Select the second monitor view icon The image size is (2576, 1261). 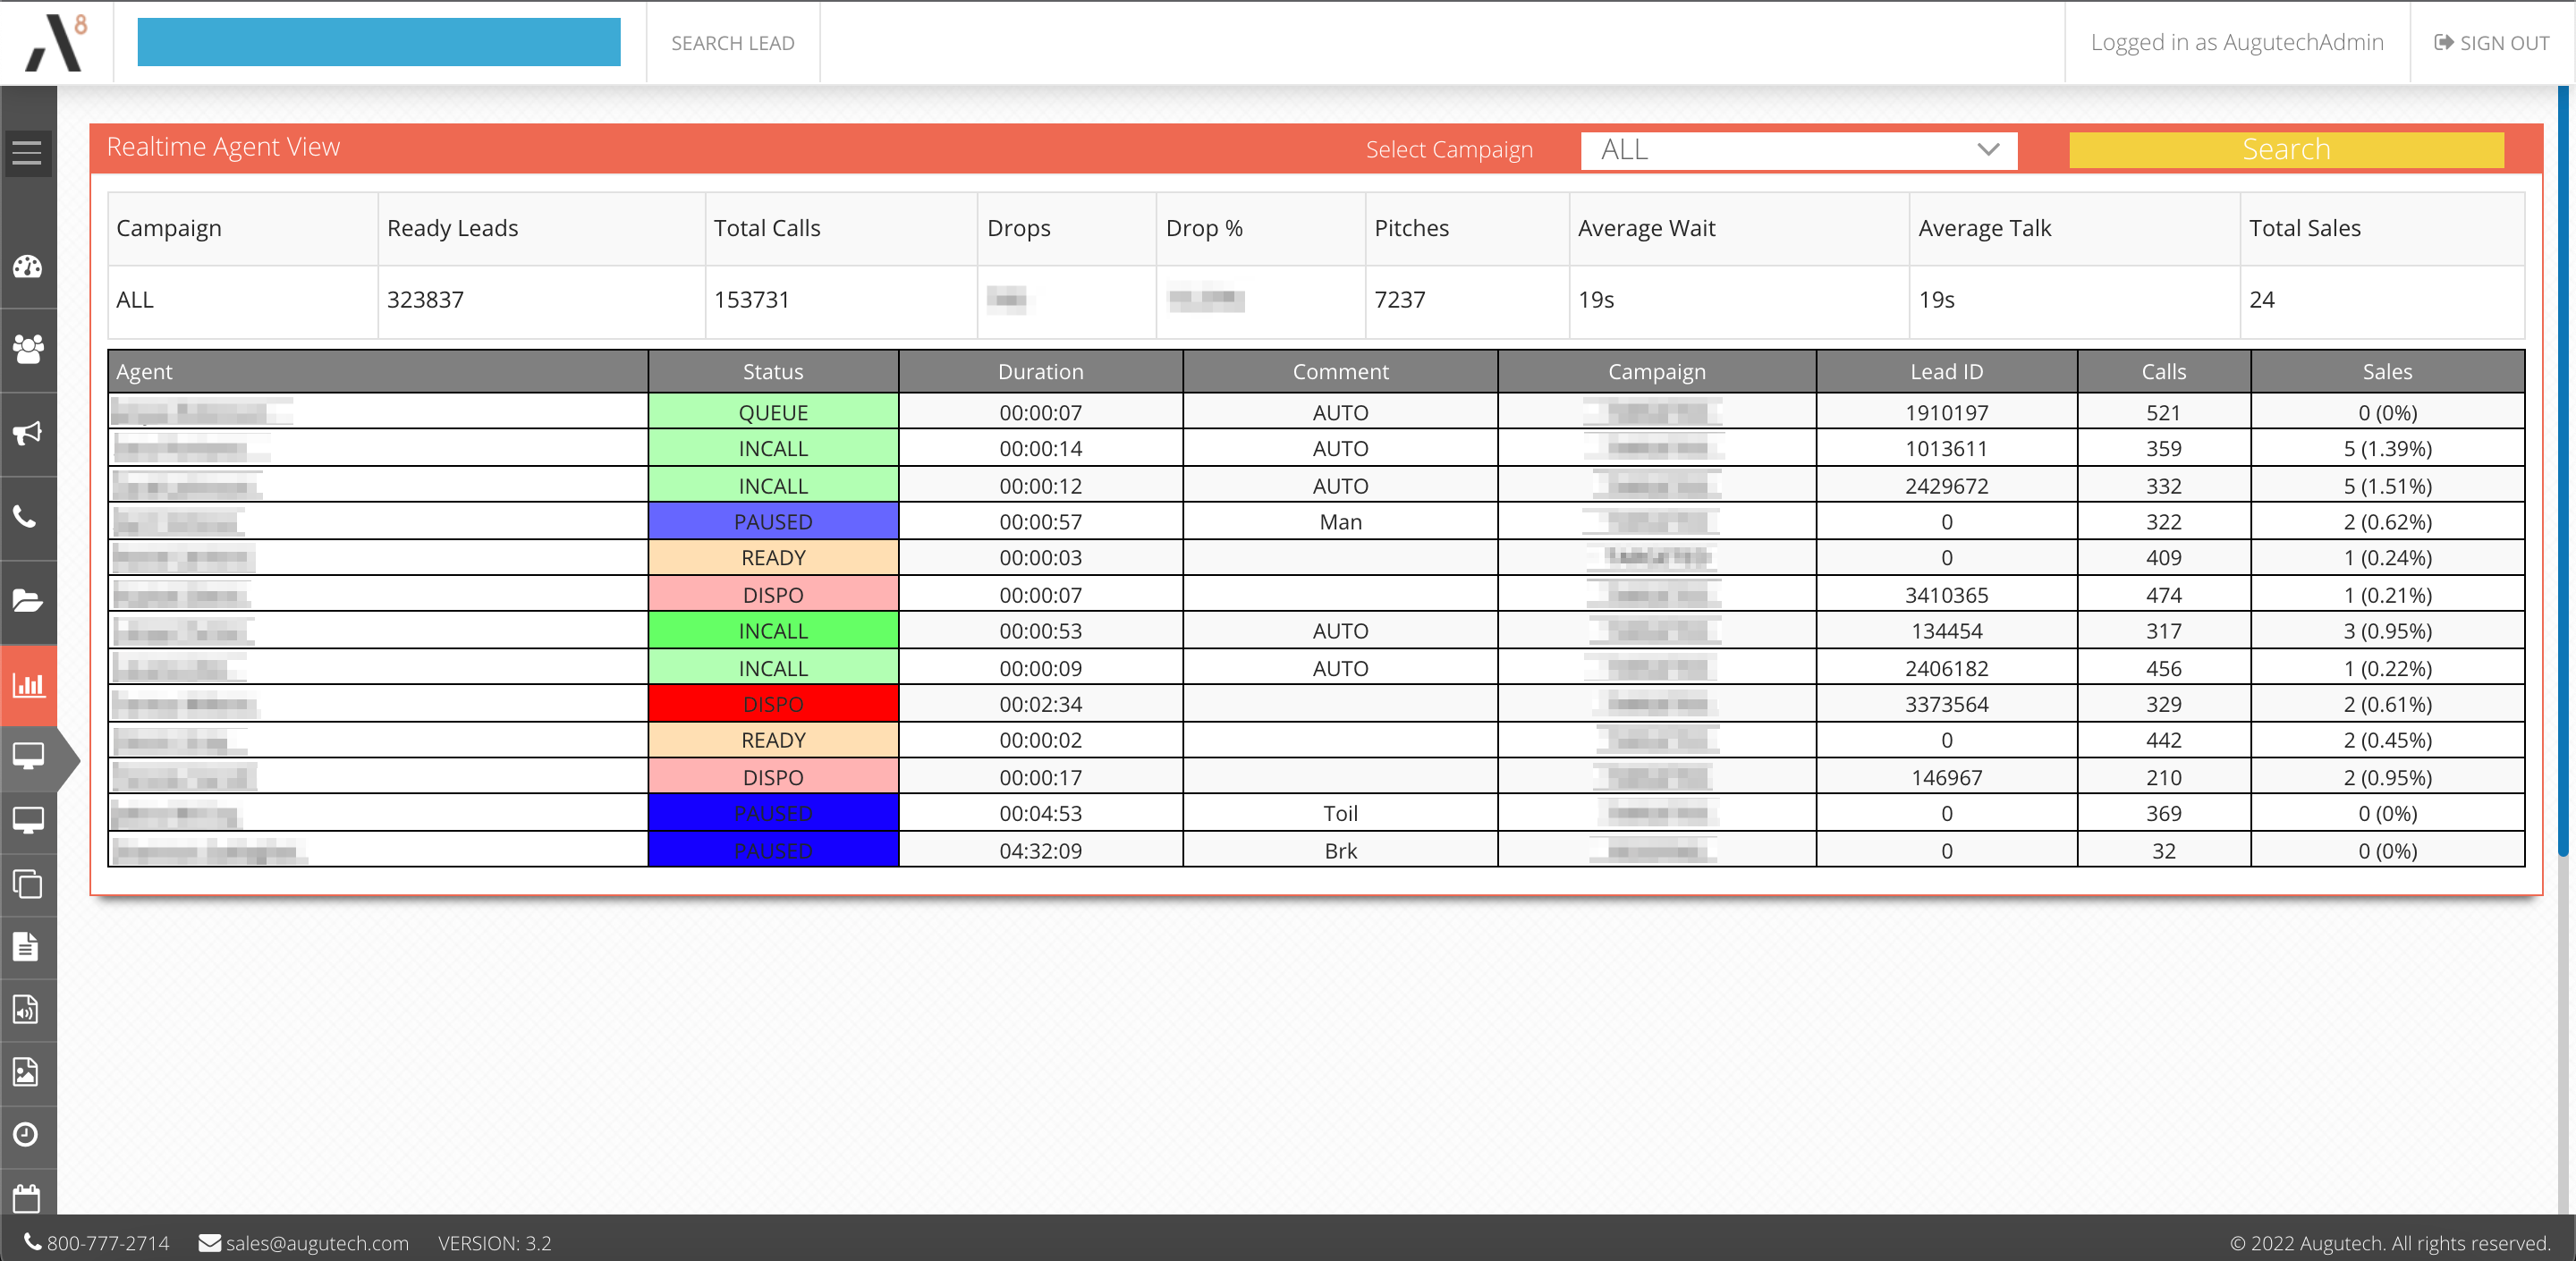coord(27,820)
